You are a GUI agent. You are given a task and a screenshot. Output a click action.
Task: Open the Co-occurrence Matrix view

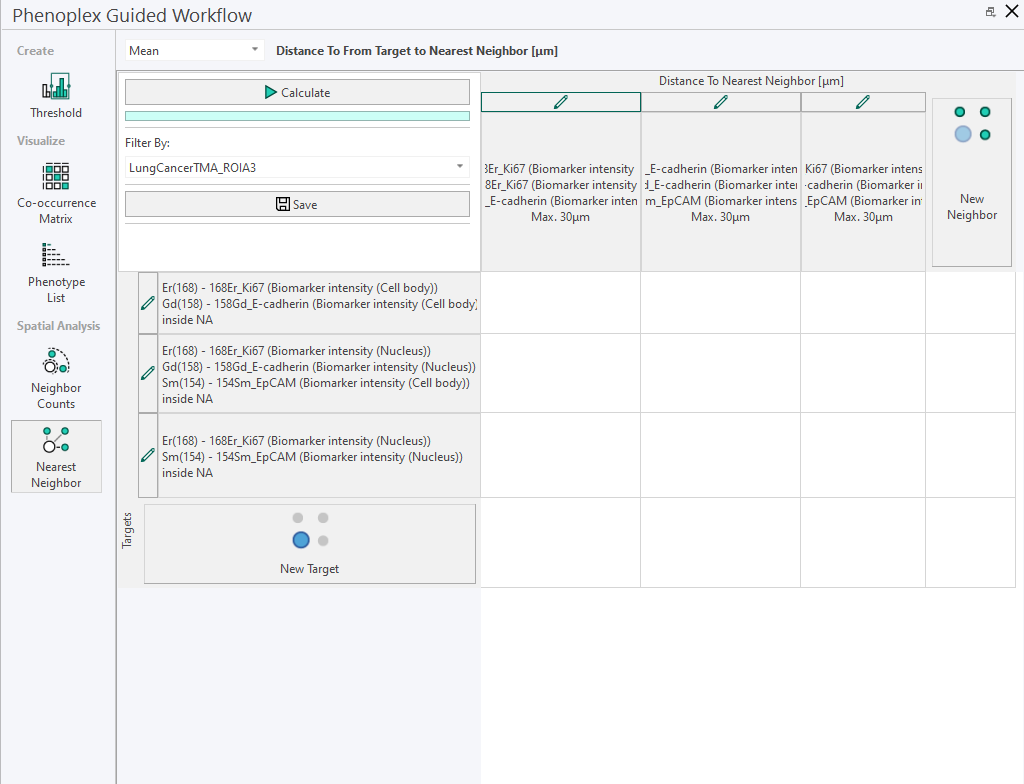click(x=56, y=193)
